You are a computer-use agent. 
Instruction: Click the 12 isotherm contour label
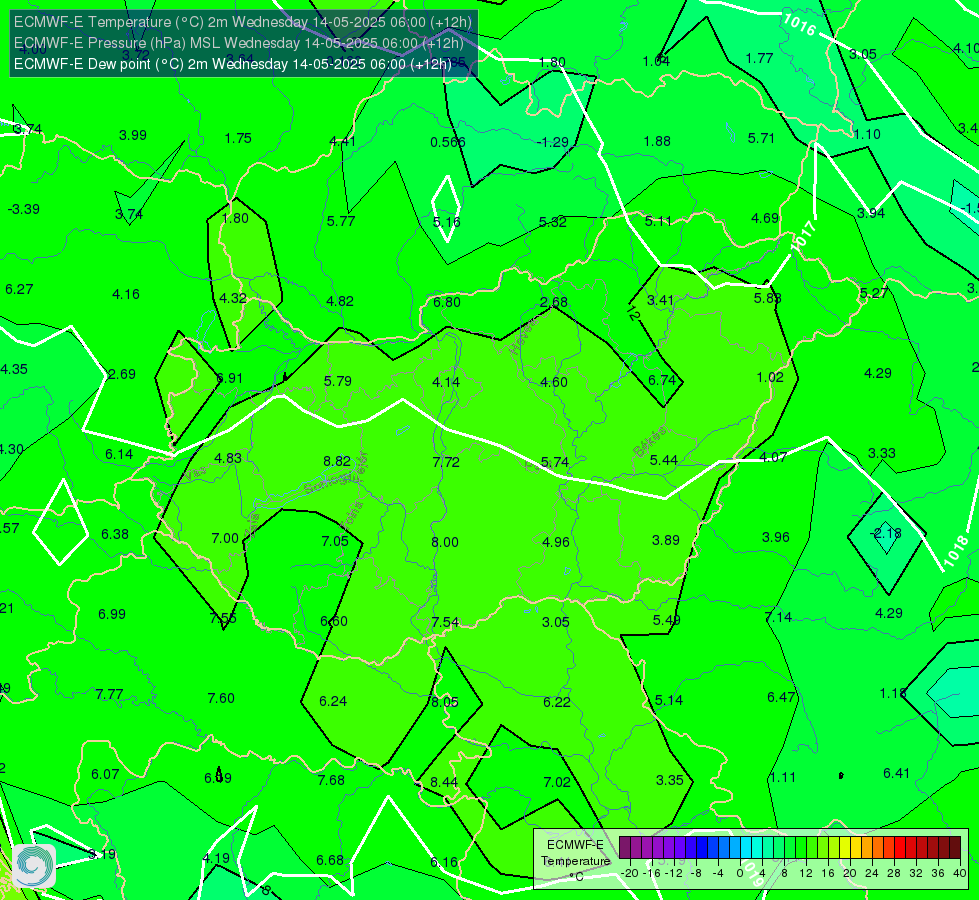click(x=633, y=313)
